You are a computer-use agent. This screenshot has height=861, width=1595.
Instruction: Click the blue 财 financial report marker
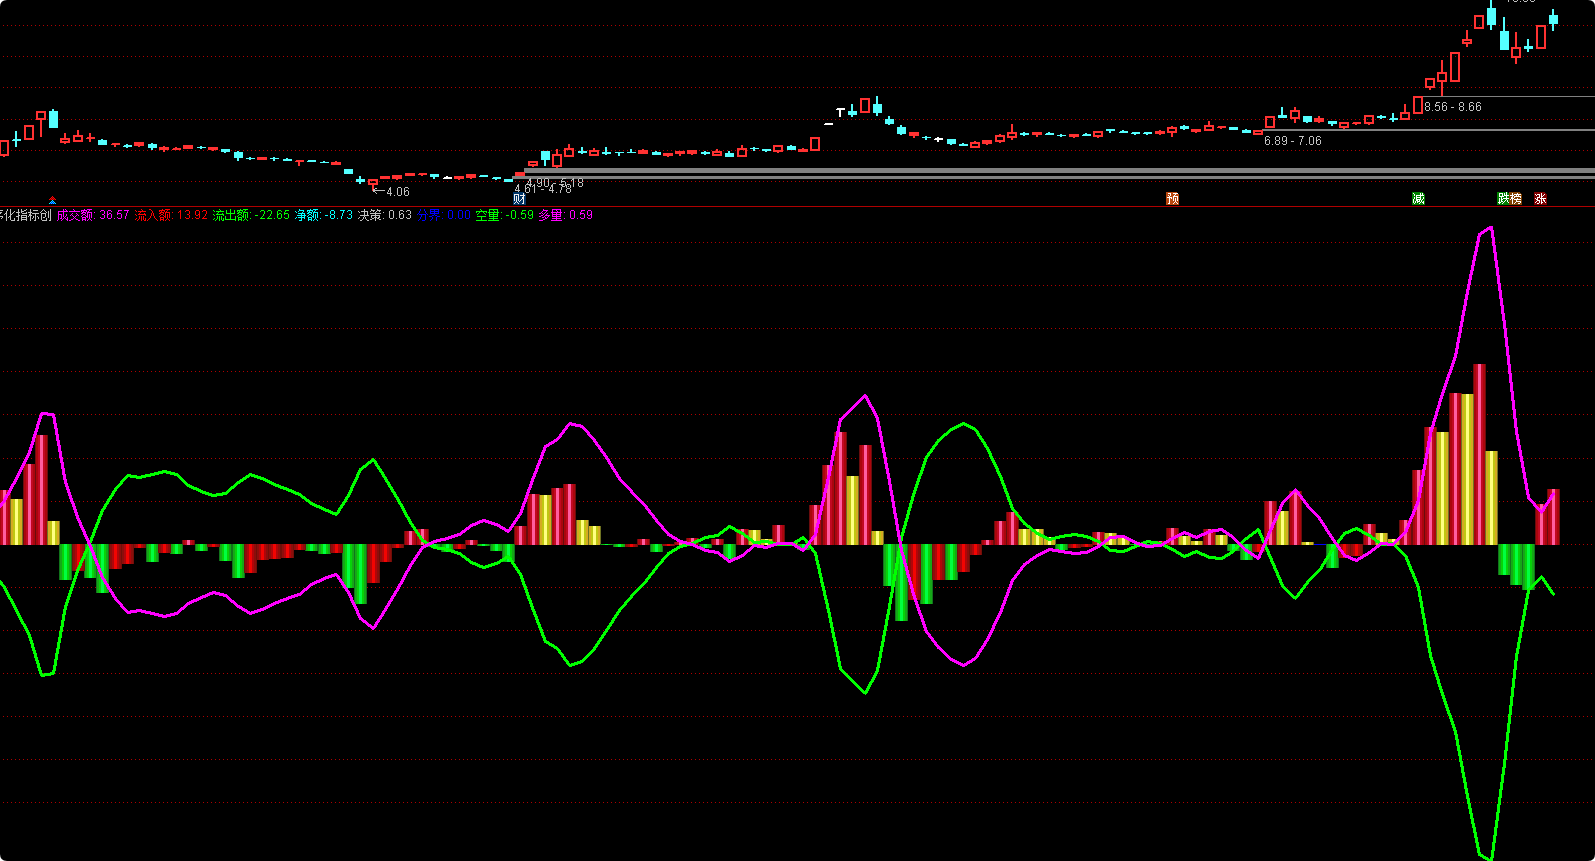tap(519, 199)
